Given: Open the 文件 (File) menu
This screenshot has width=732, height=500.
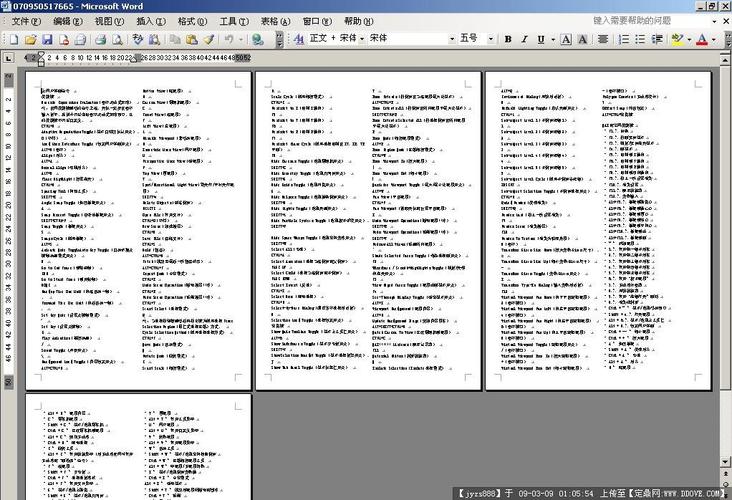Looking at the screenshot, I should point(20,21).
